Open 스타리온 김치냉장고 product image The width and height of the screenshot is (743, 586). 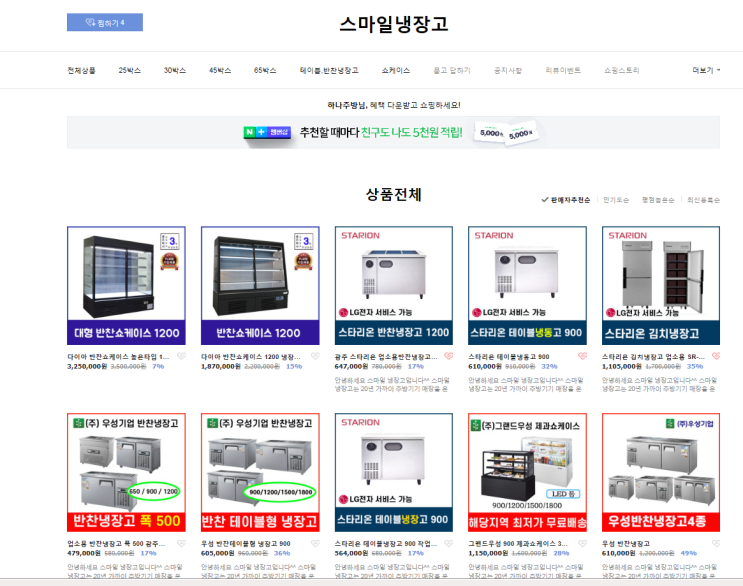[661, 286]
